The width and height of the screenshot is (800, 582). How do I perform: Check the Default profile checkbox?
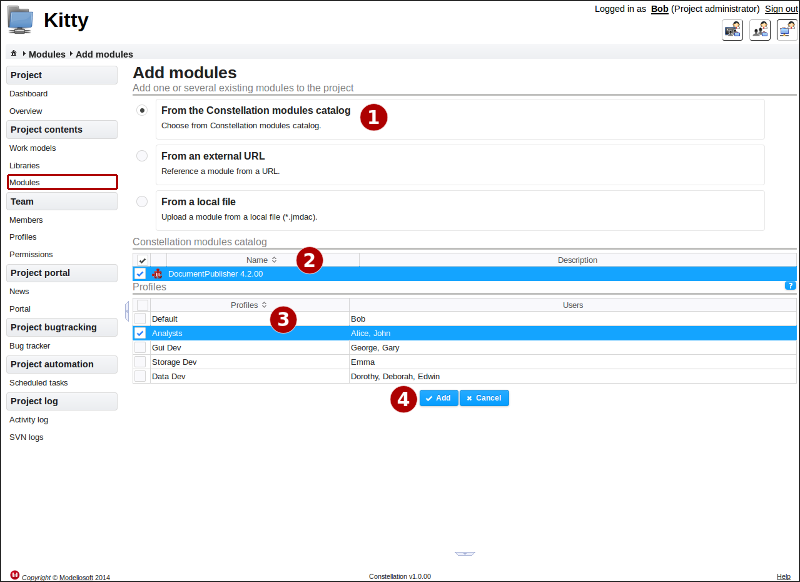pyautogui.click(x=140, y=319)
